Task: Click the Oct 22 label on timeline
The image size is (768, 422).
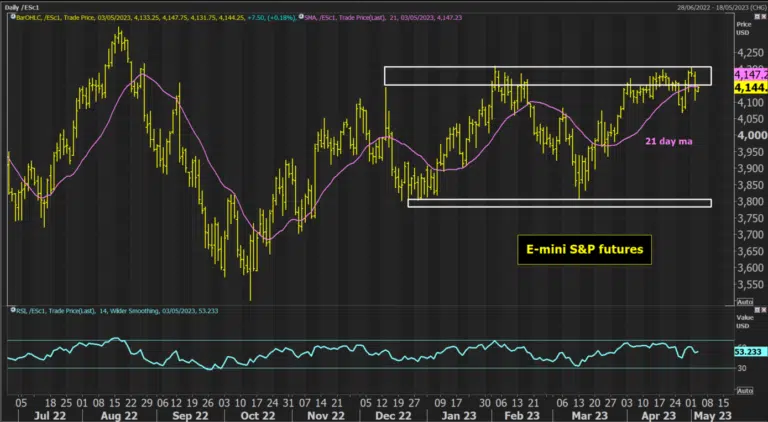Action: 258,415
